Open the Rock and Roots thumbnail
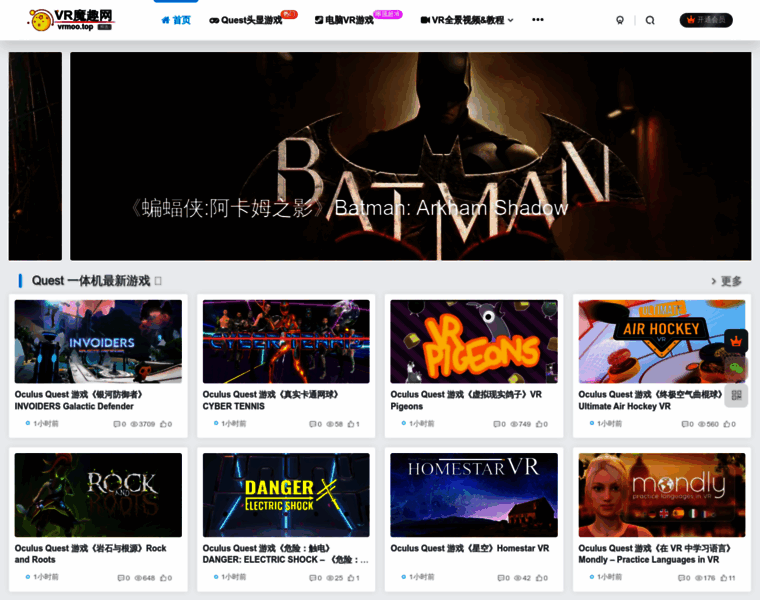The width and height of the screenshot is (760, 600). click(x=98, y=495)
